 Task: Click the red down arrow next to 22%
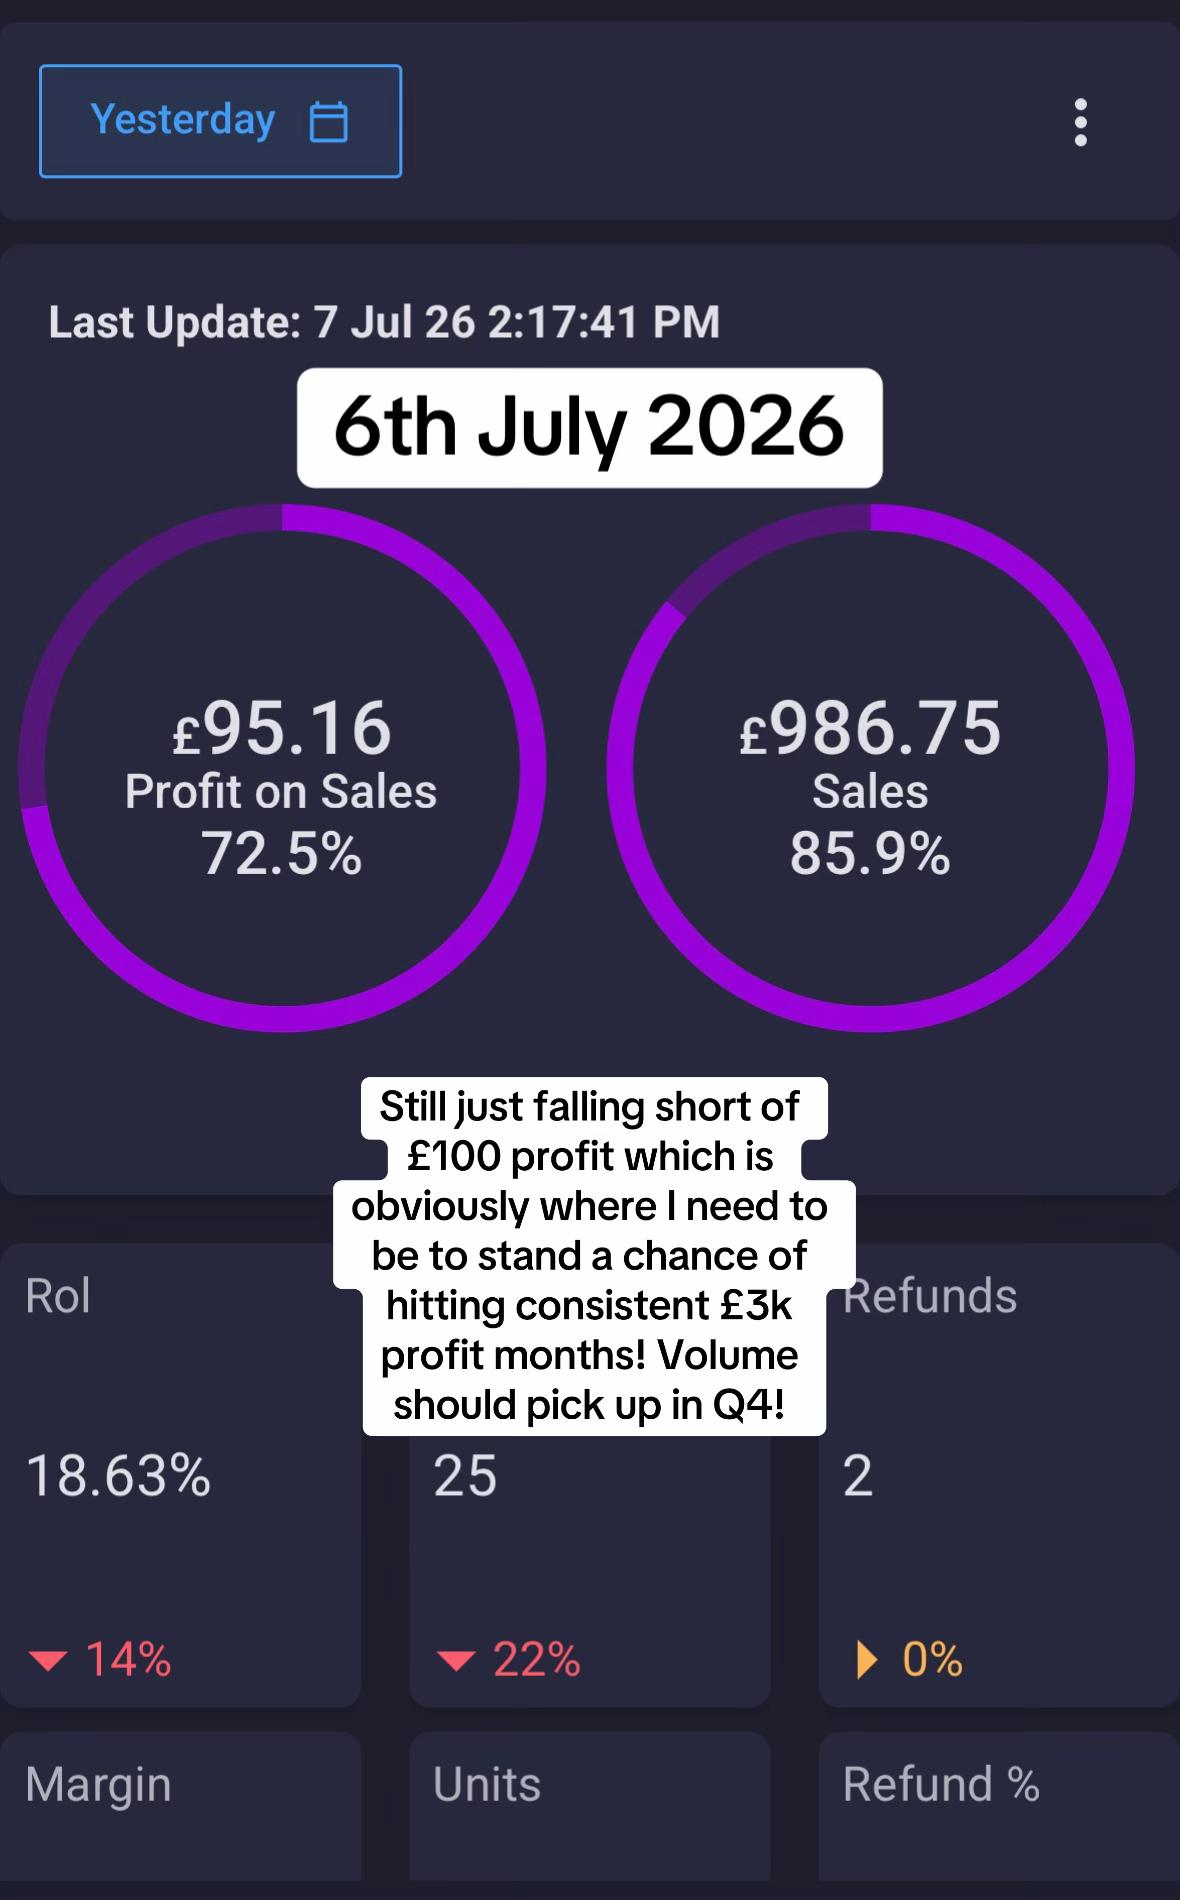click(456, 1661)
